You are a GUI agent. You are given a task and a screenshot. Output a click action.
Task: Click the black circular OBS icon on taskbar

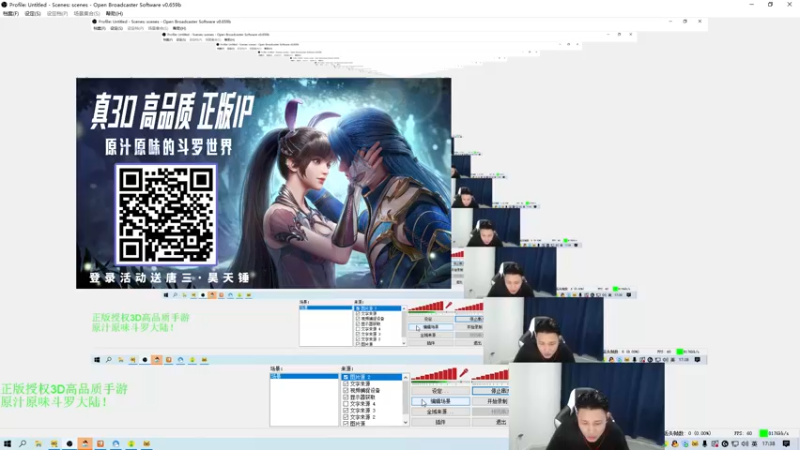(x=69, y=443)
